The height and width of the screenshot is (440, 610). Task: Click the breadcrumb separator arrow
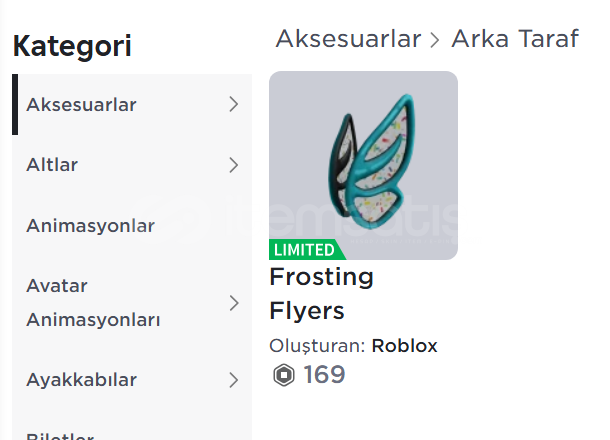point(435,40)
